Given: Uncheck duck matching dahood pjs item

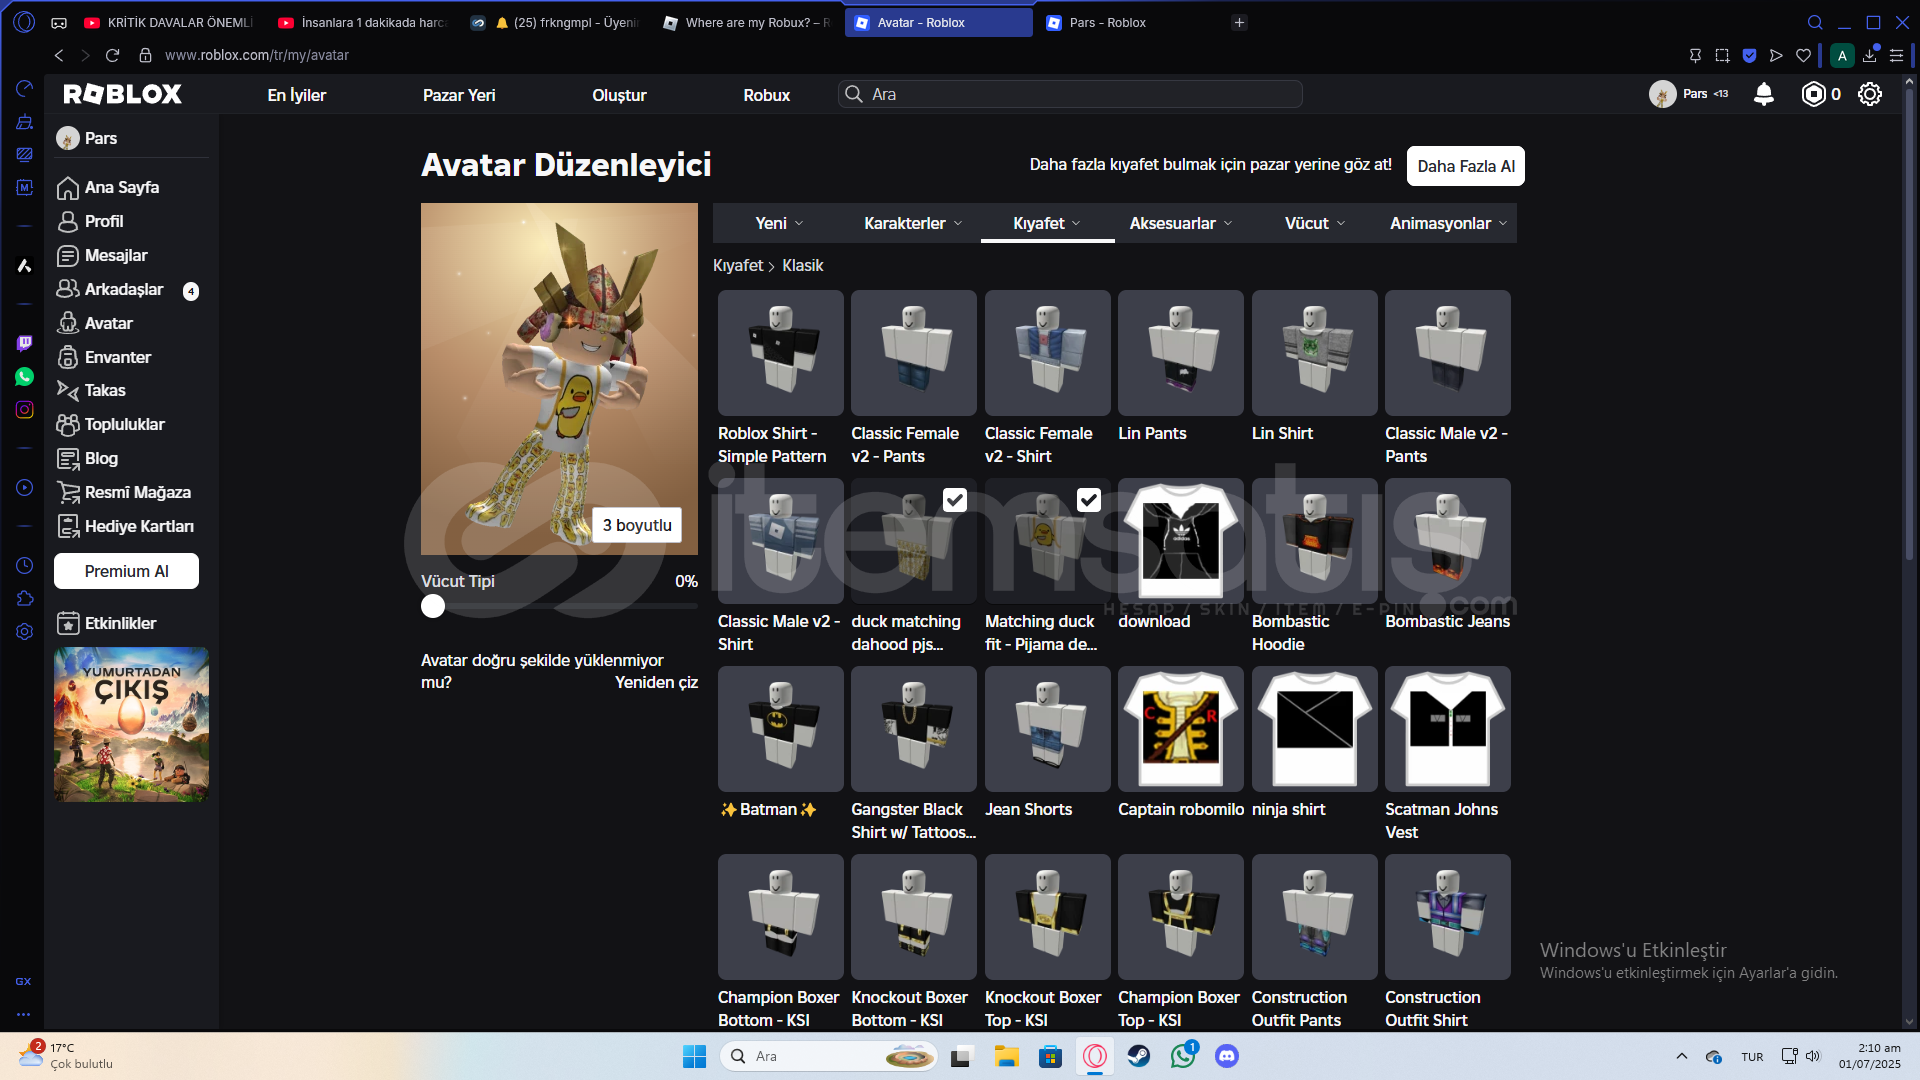Looking at the screenshot, I should click(955, 500).
